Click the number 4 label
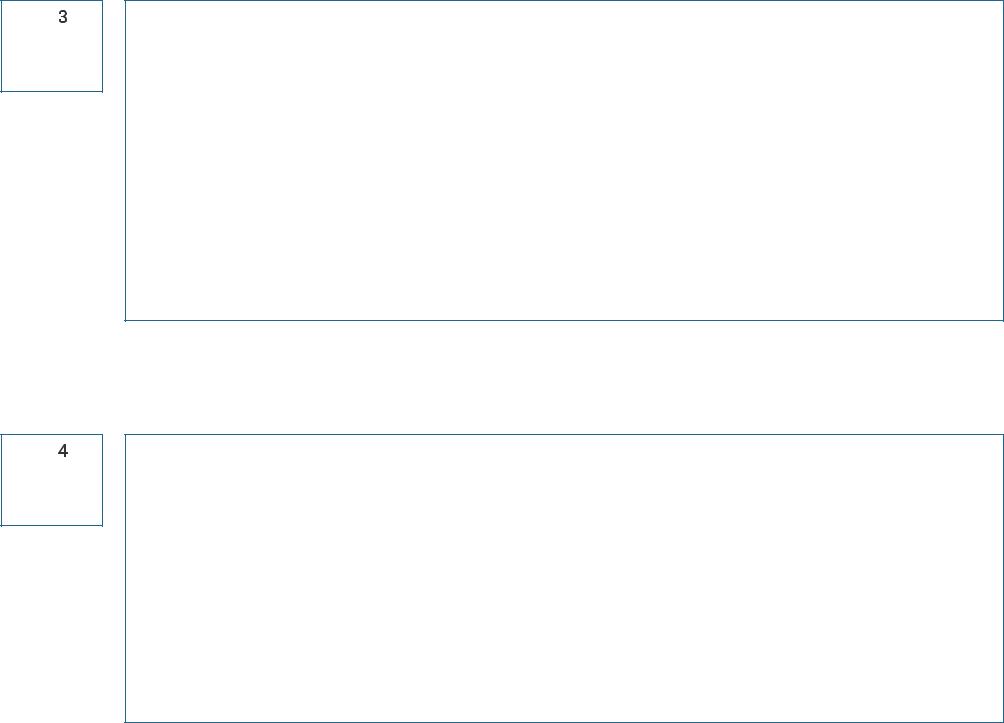The image size is (1004, 723). pyautogui.click(x=63, y=451)
